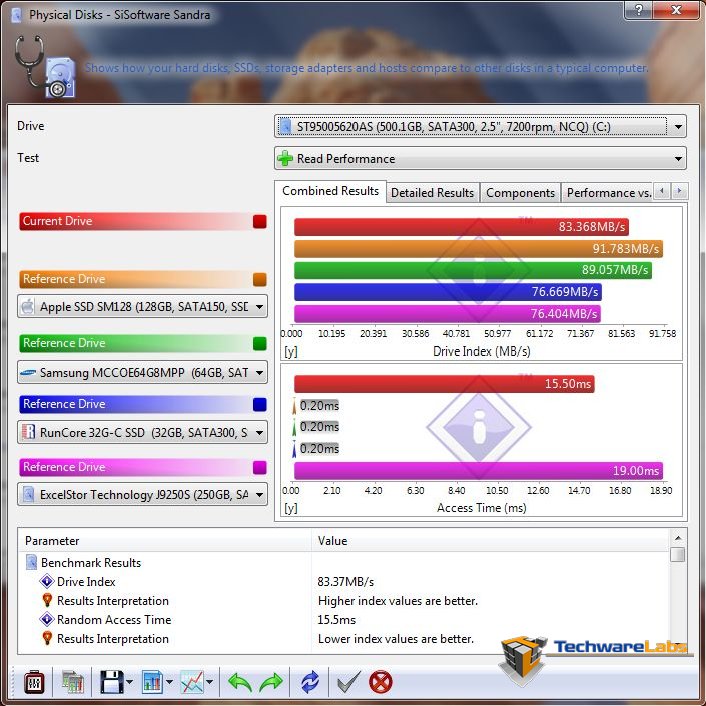Toggle the orange Reference Drive color swatch
Screen dimensions: 706x706
(x=260, y=280)
